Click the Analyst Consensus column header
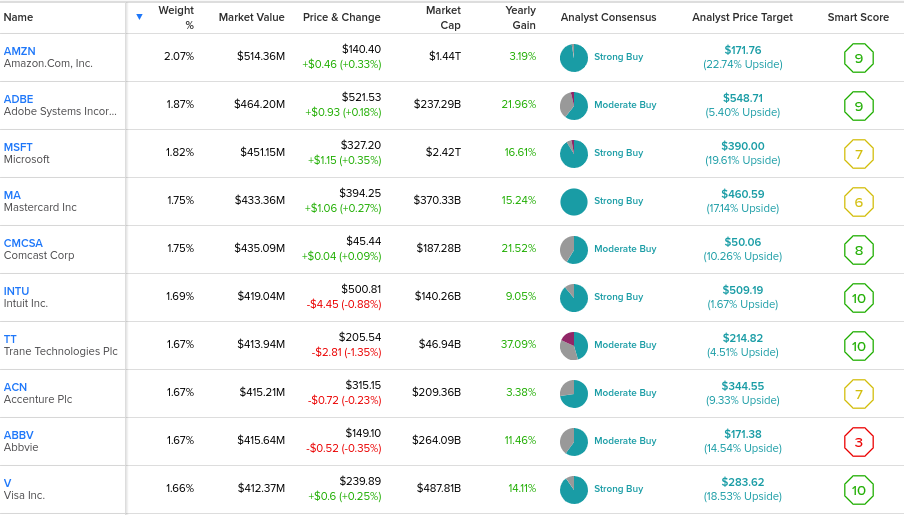Viewport: 904px width, 515px height. pos(608,17)
